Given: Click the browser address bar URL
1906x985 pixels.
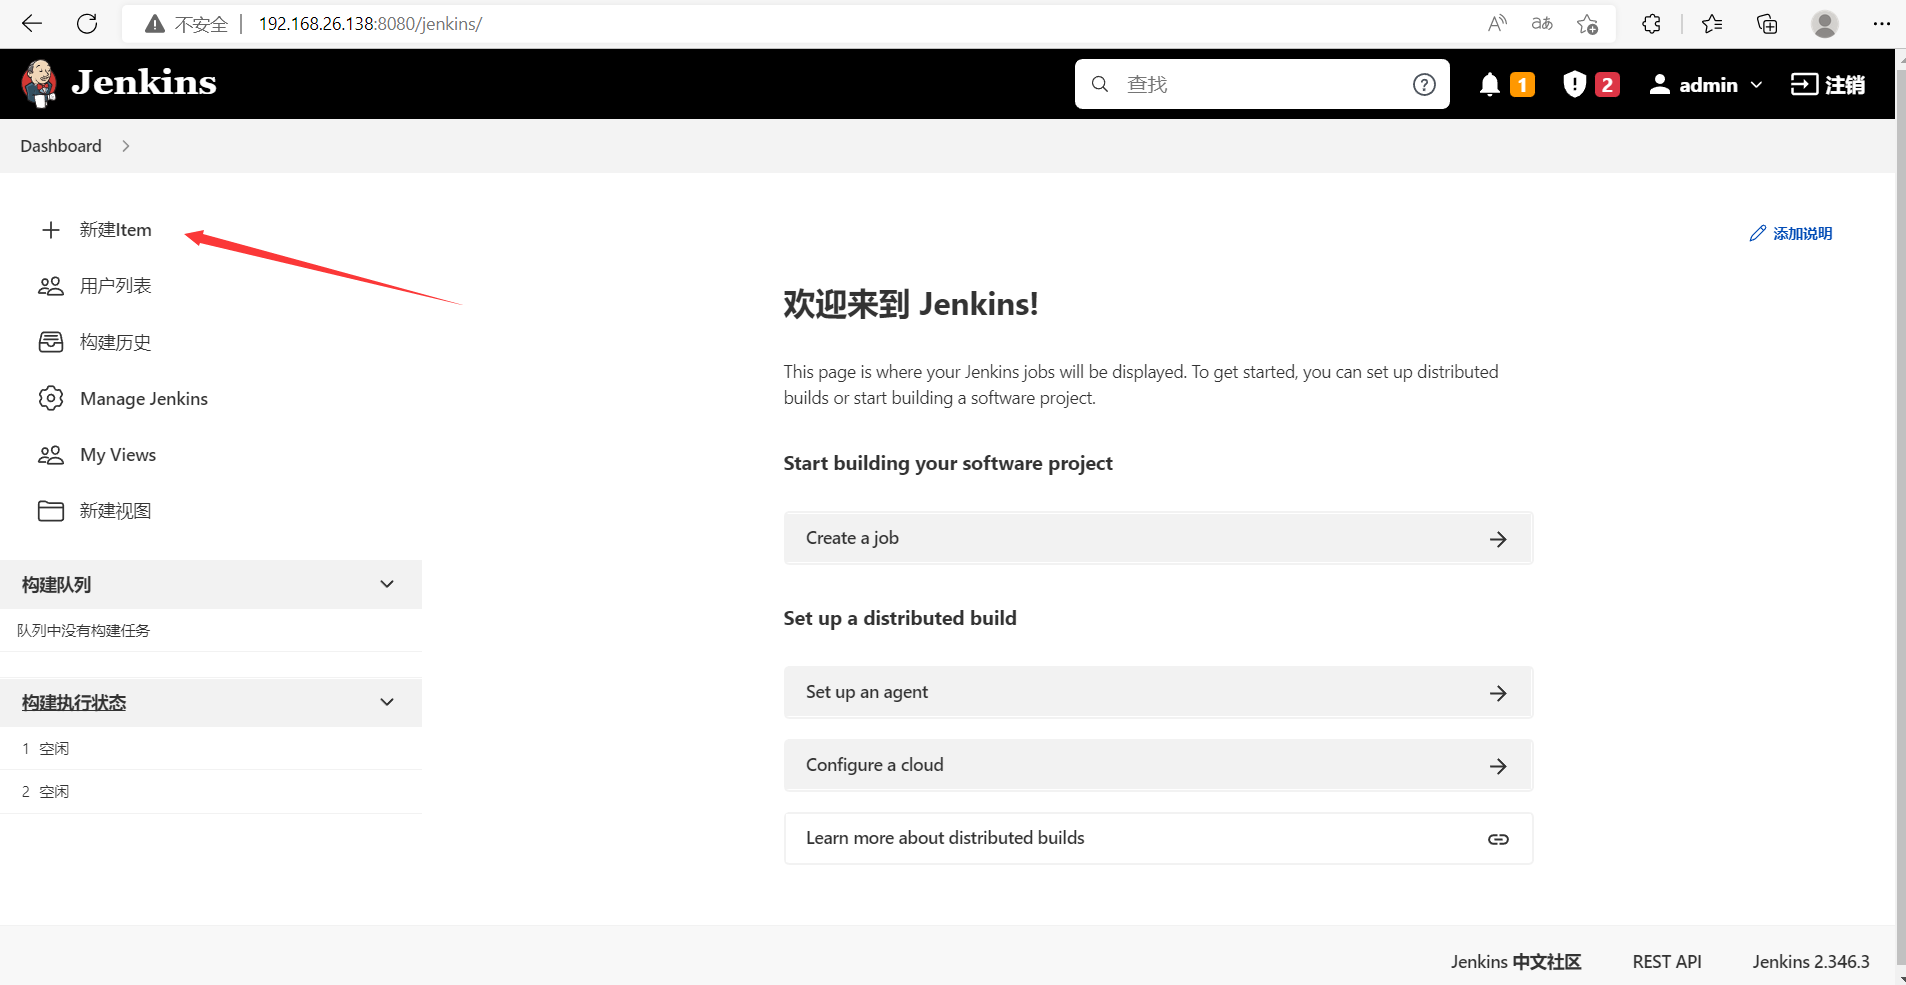Looking at the screenshot, I should pos(370,24).
